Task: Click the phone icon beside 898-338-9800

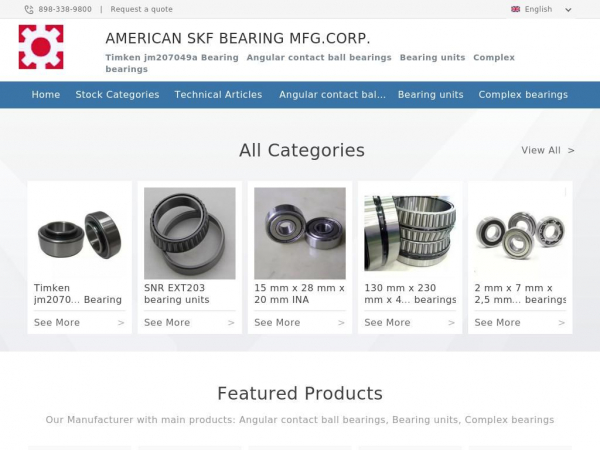Action: click(x=29, y=10)
